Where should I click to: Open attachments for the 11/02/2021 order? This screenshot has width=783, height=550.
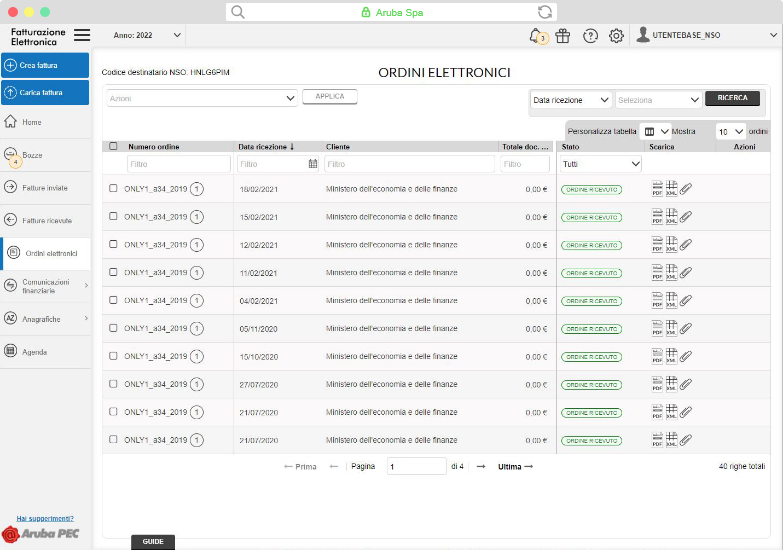tap(686, 273)
